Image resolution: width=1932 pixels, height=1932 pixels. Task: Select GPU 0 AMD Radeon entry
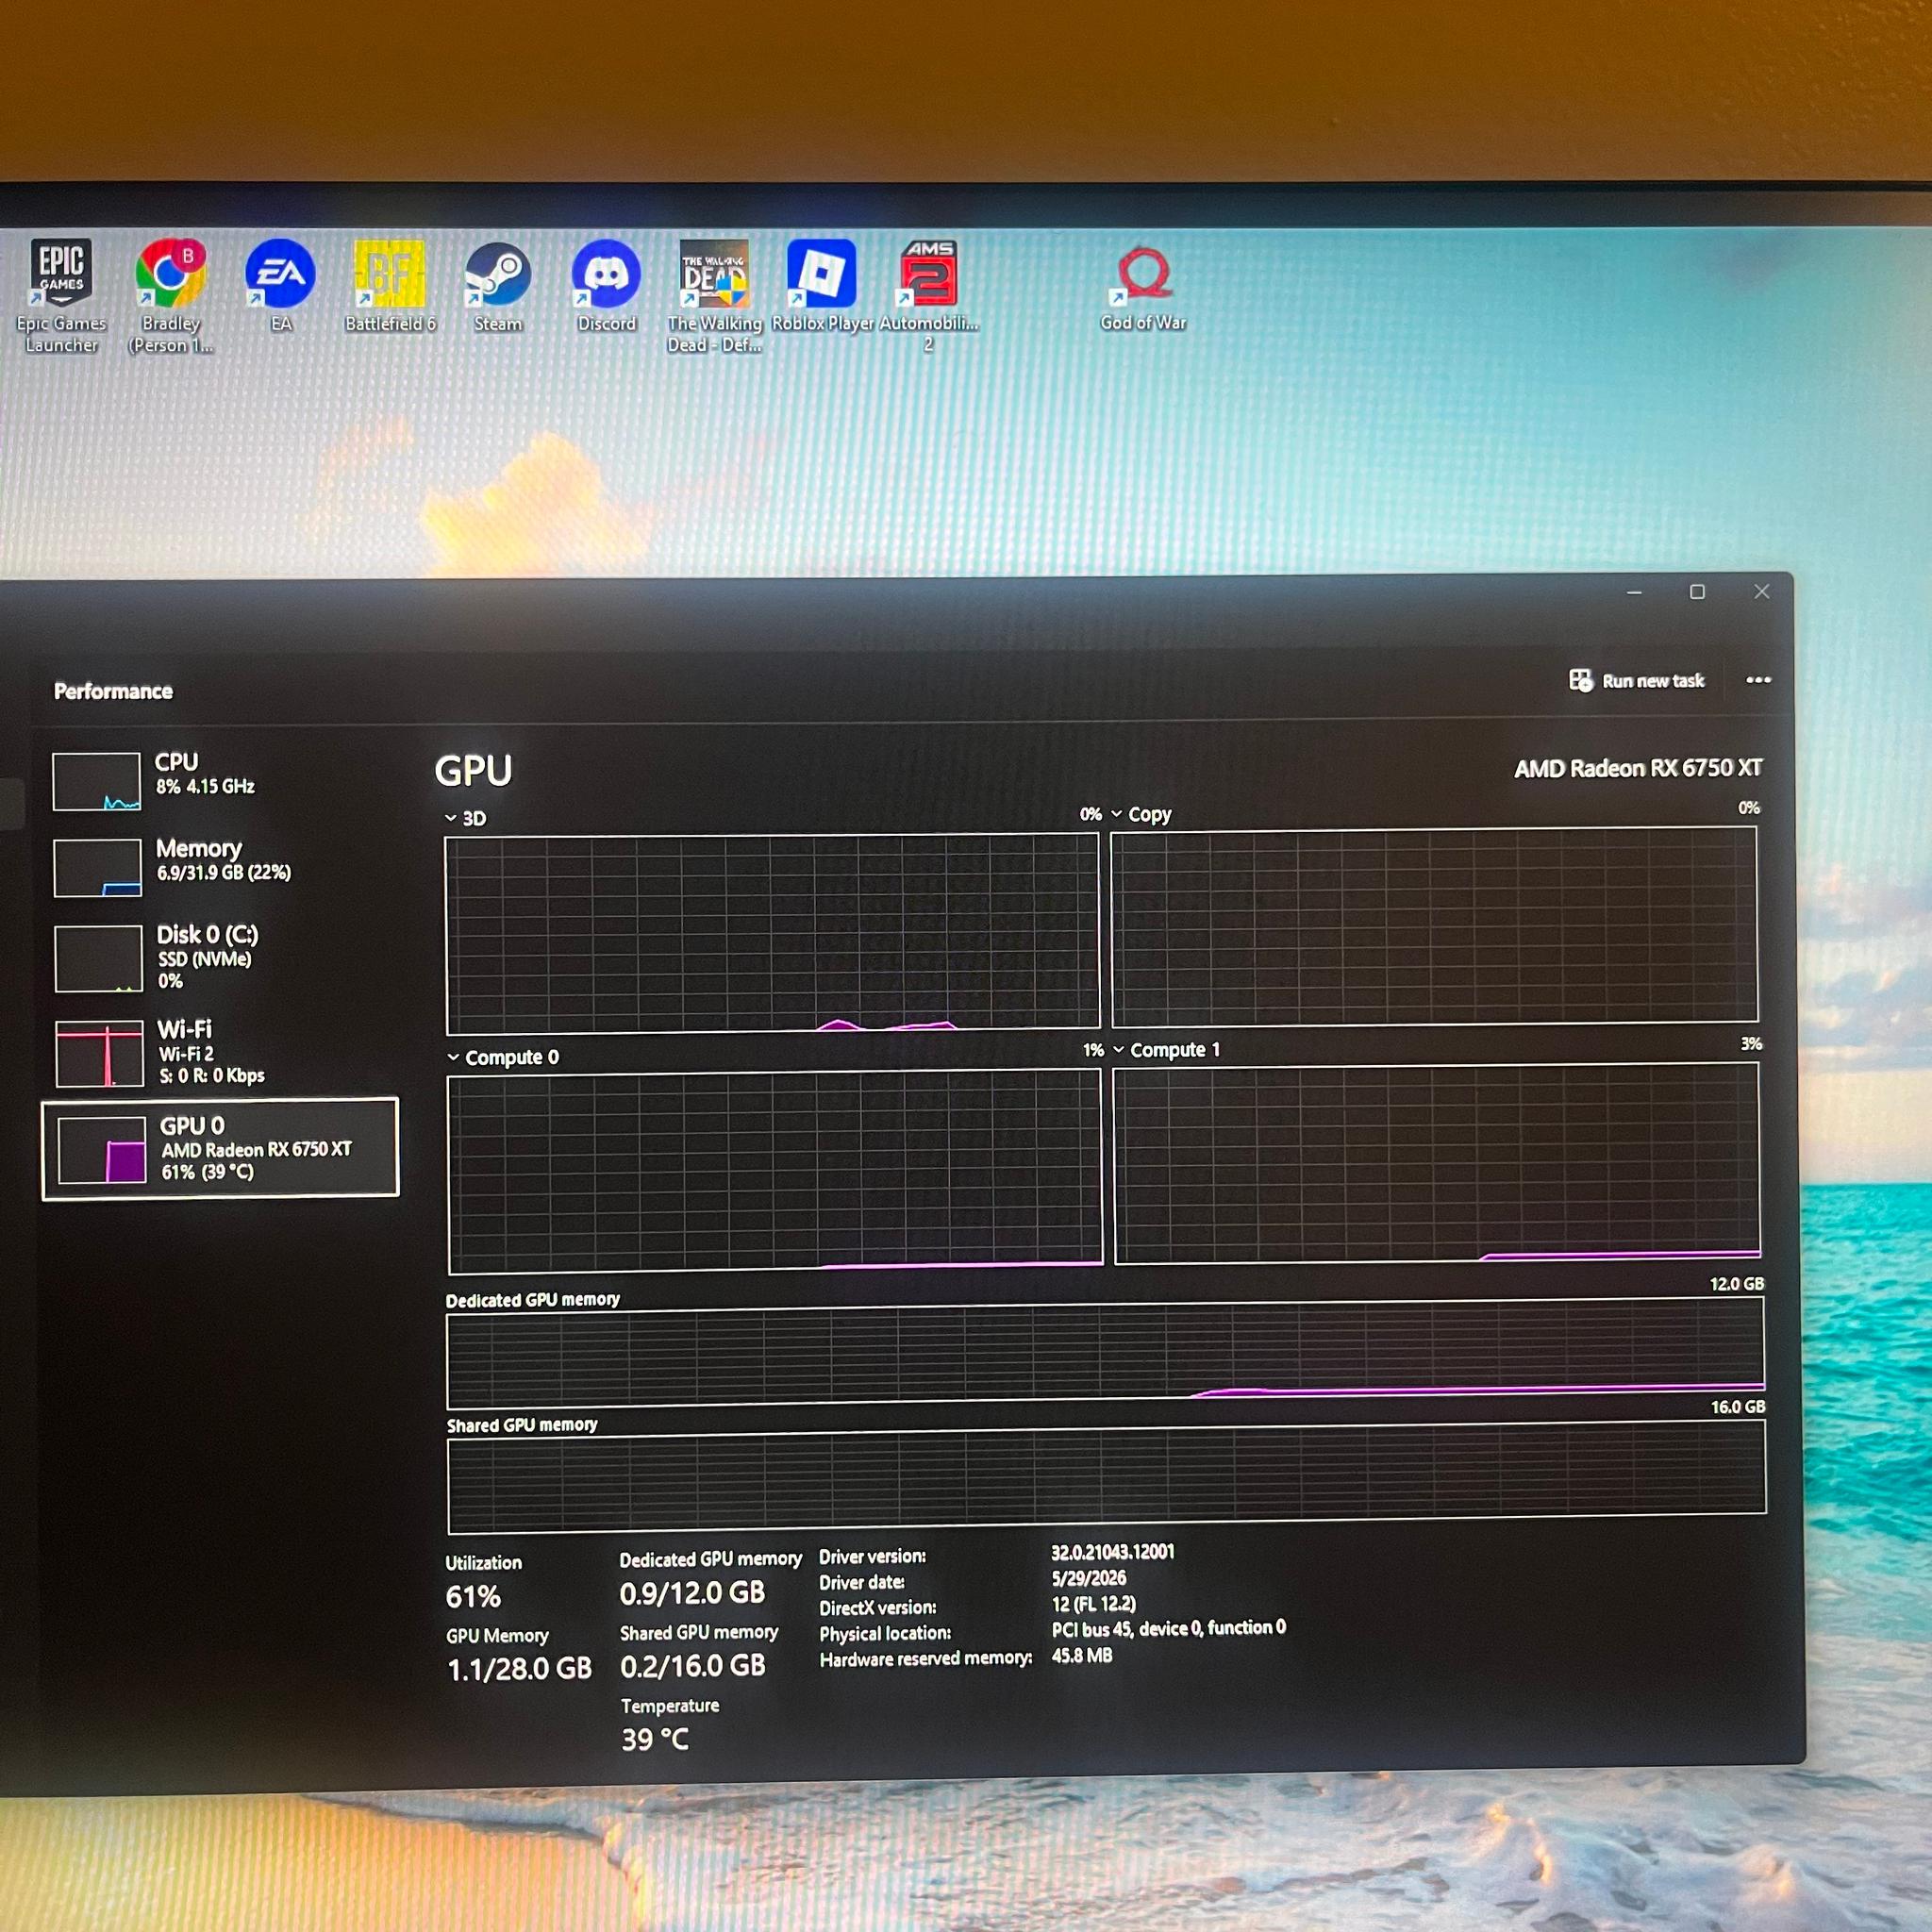point(220,1147)
